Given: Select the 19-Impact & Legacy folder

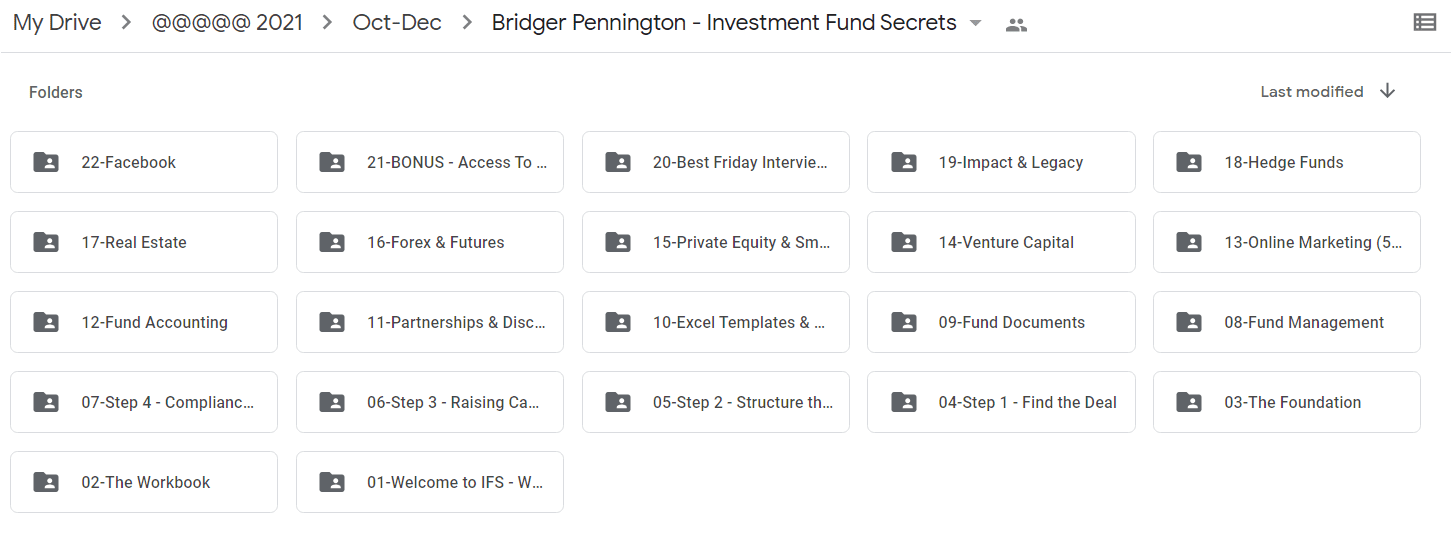Looking at the screenshot, I should click(1001, 162).
